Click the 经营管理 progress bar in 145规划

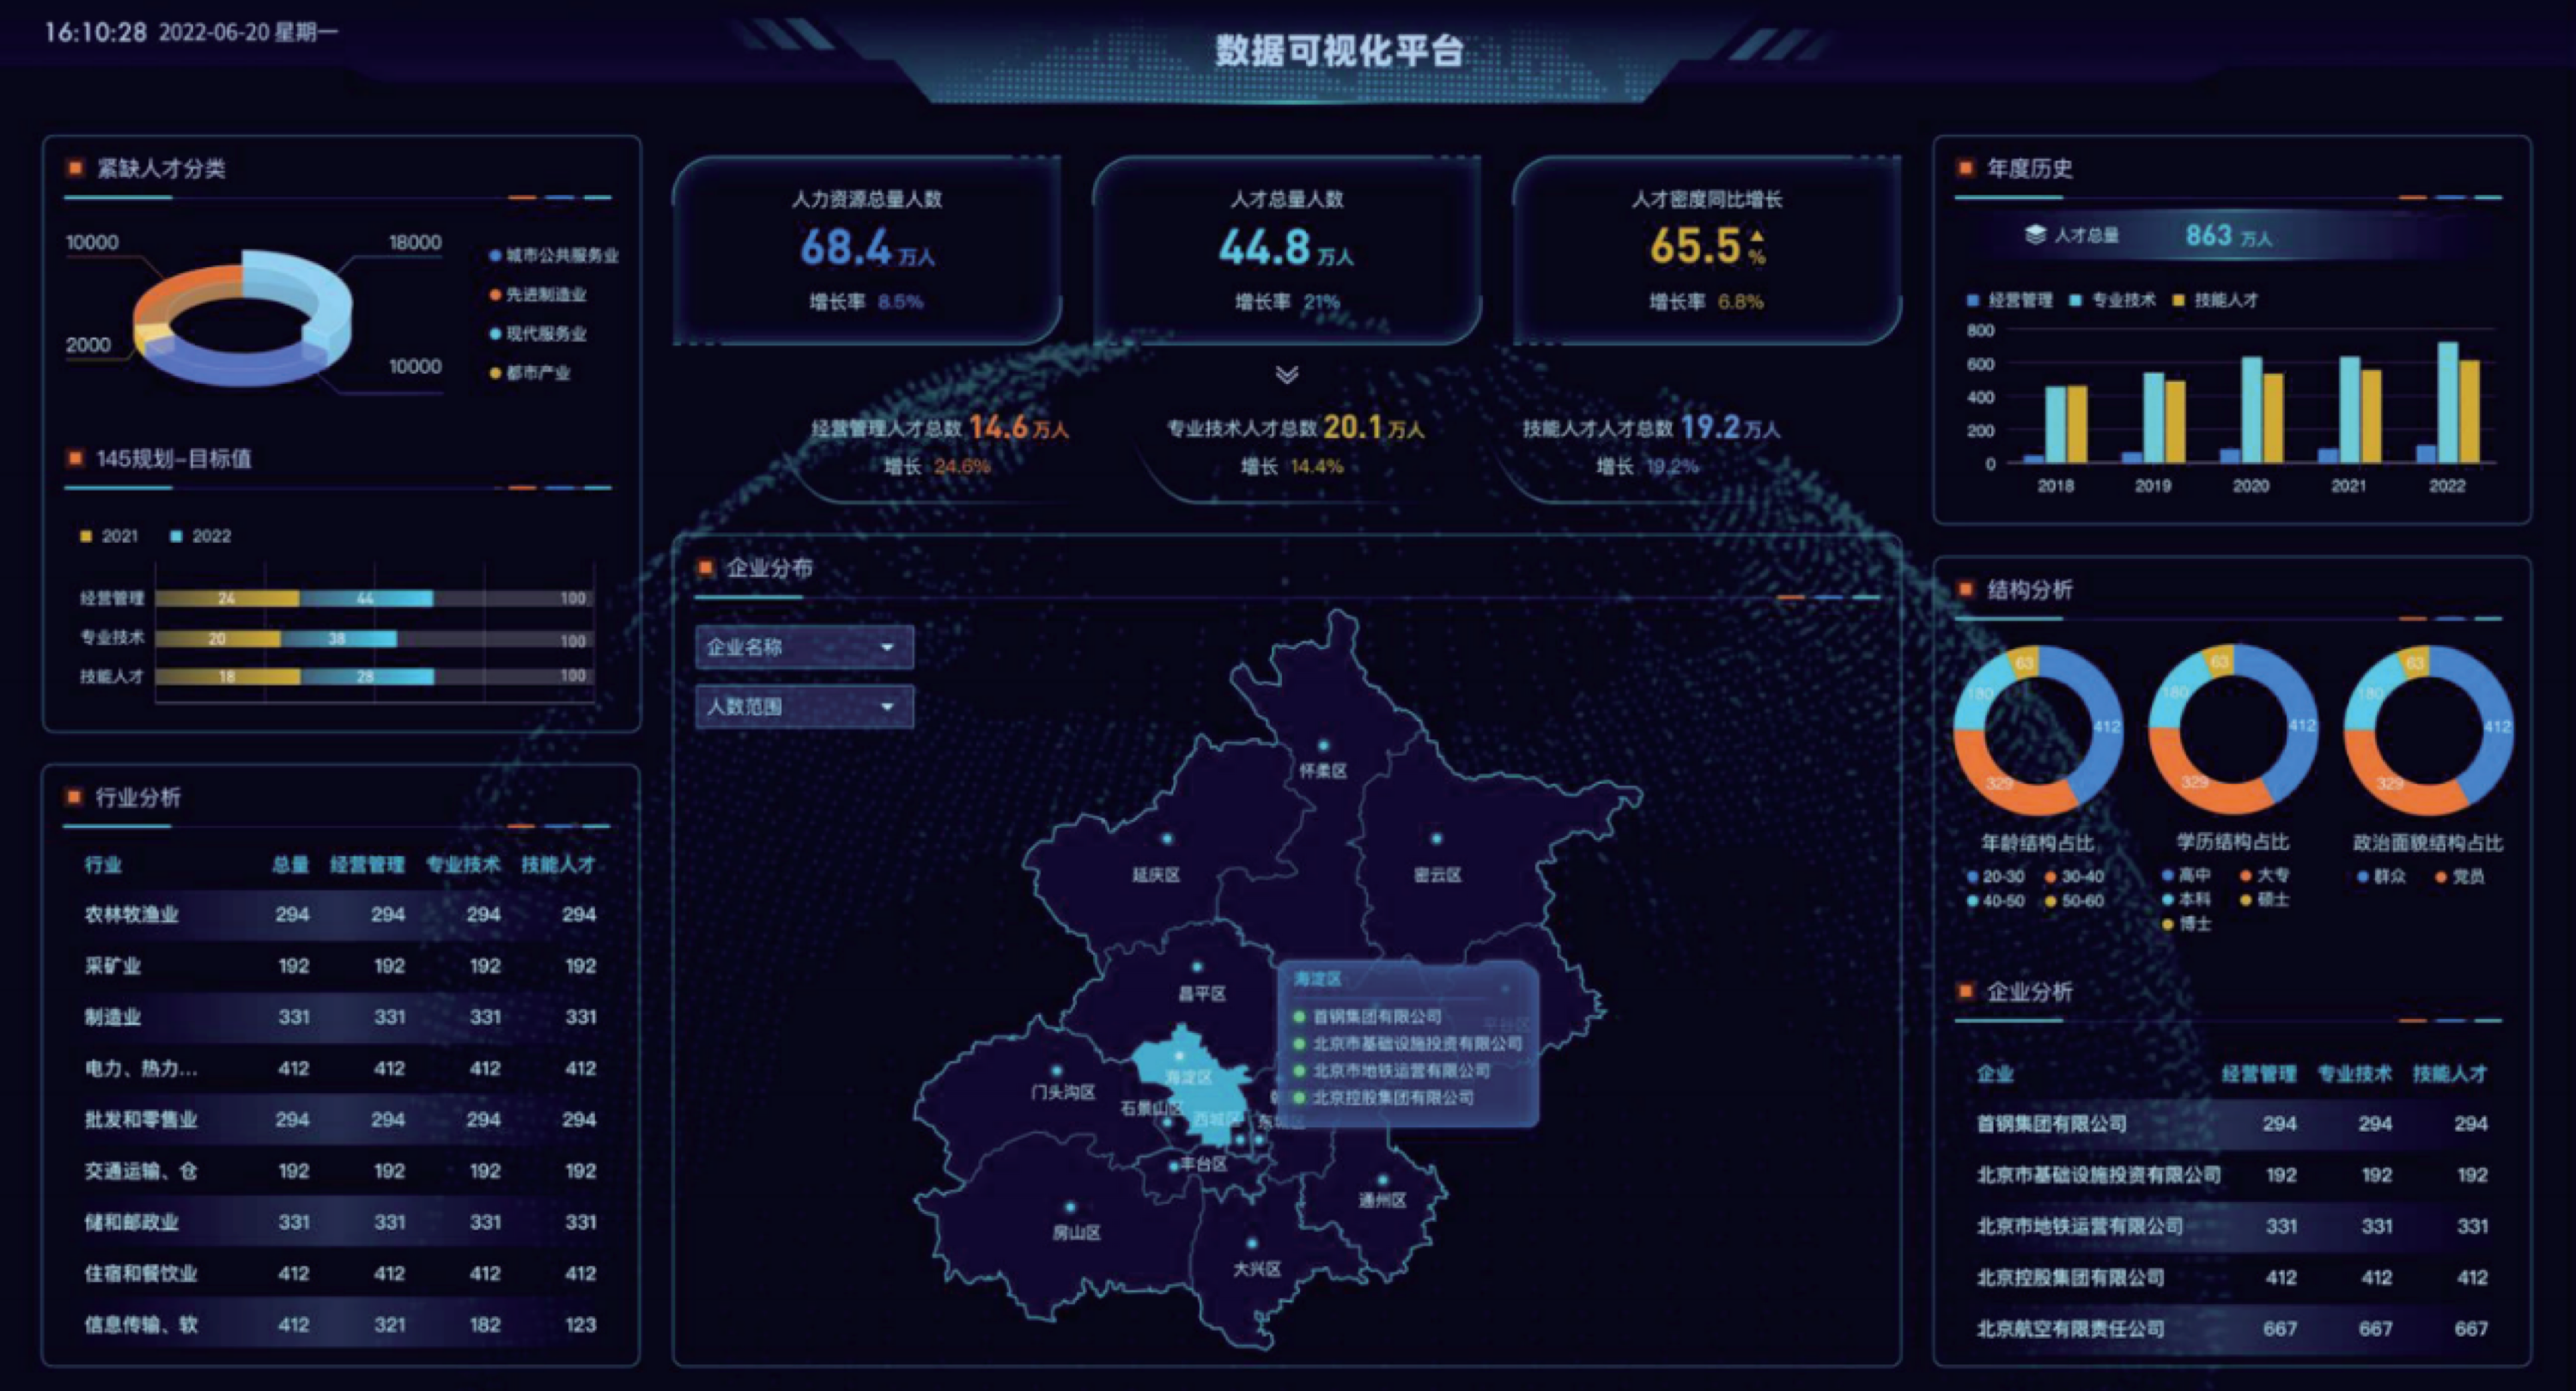(x=375, y=598)
